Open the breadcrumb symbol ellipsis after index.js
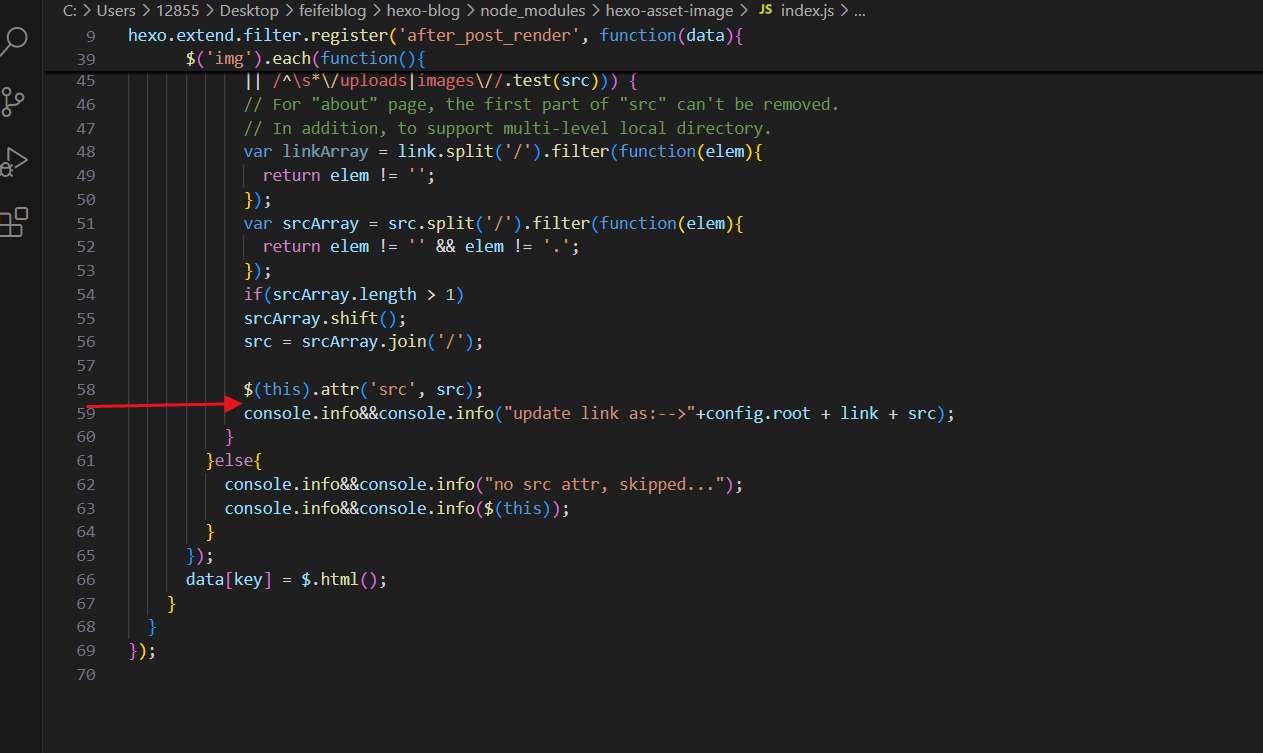This screenshot has height=753, width=1263. pos(859,11)
